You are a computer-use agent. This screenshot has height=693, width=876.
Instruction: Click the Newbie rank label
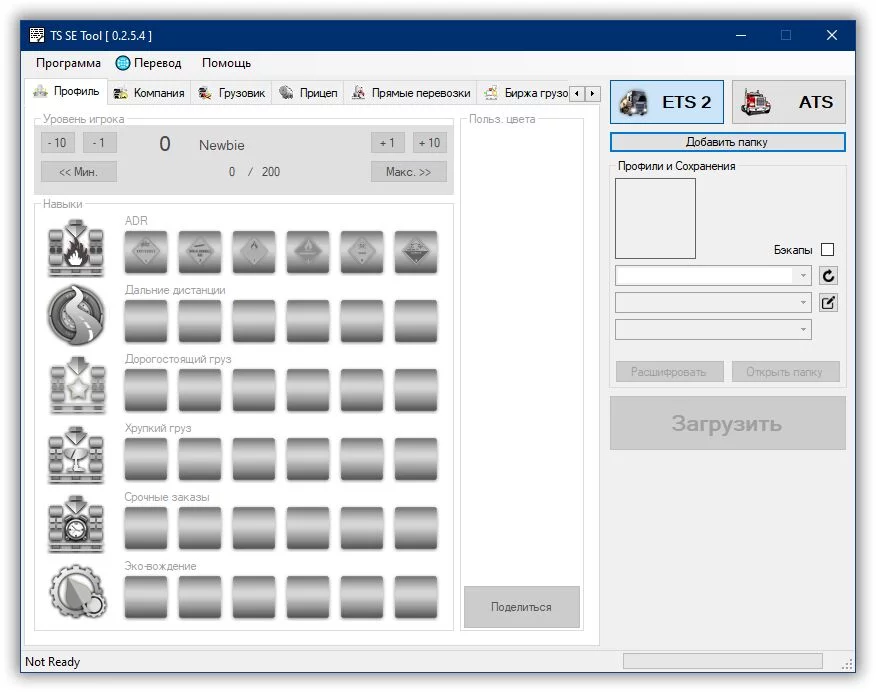pos(222,145)
